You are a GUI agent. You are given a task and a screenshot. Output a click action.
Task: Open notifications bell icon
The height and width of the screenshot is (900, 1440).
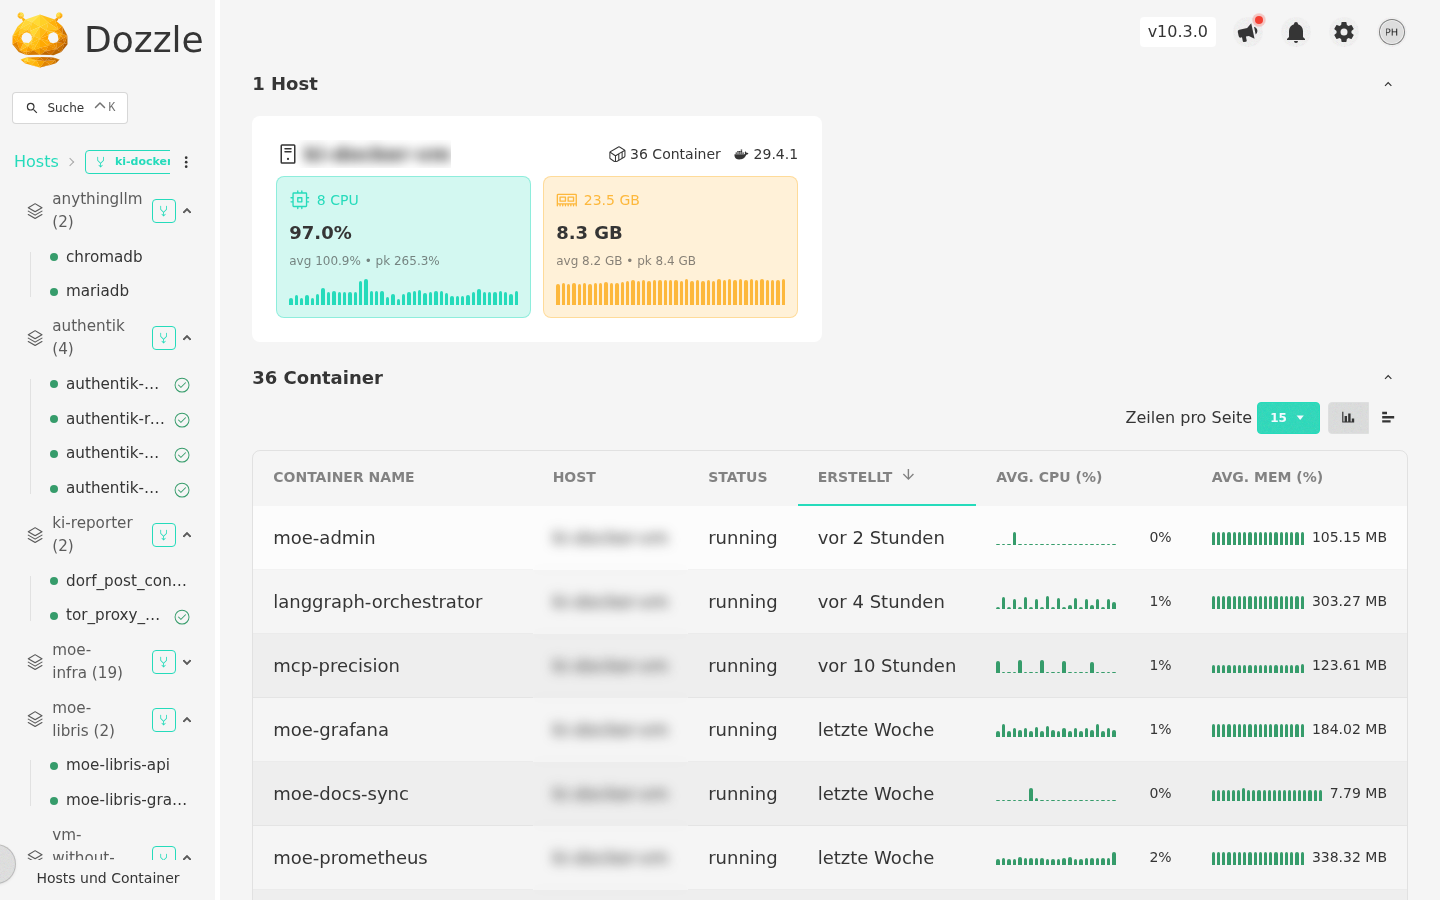click(x=1296, y=32)
